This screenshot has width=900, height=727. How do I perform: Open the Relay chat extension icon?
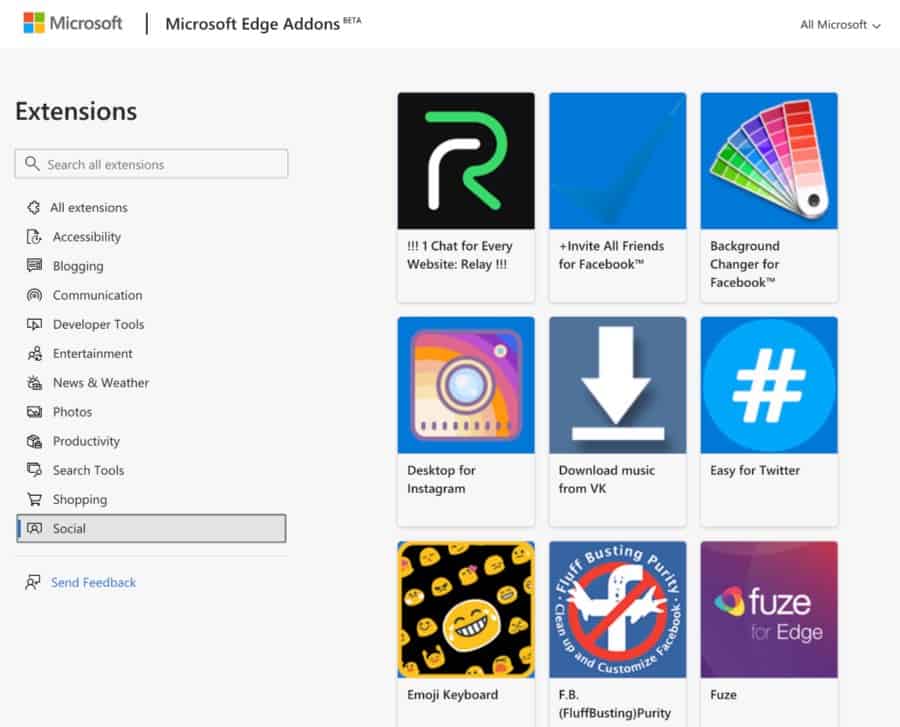tap(466, 161)
